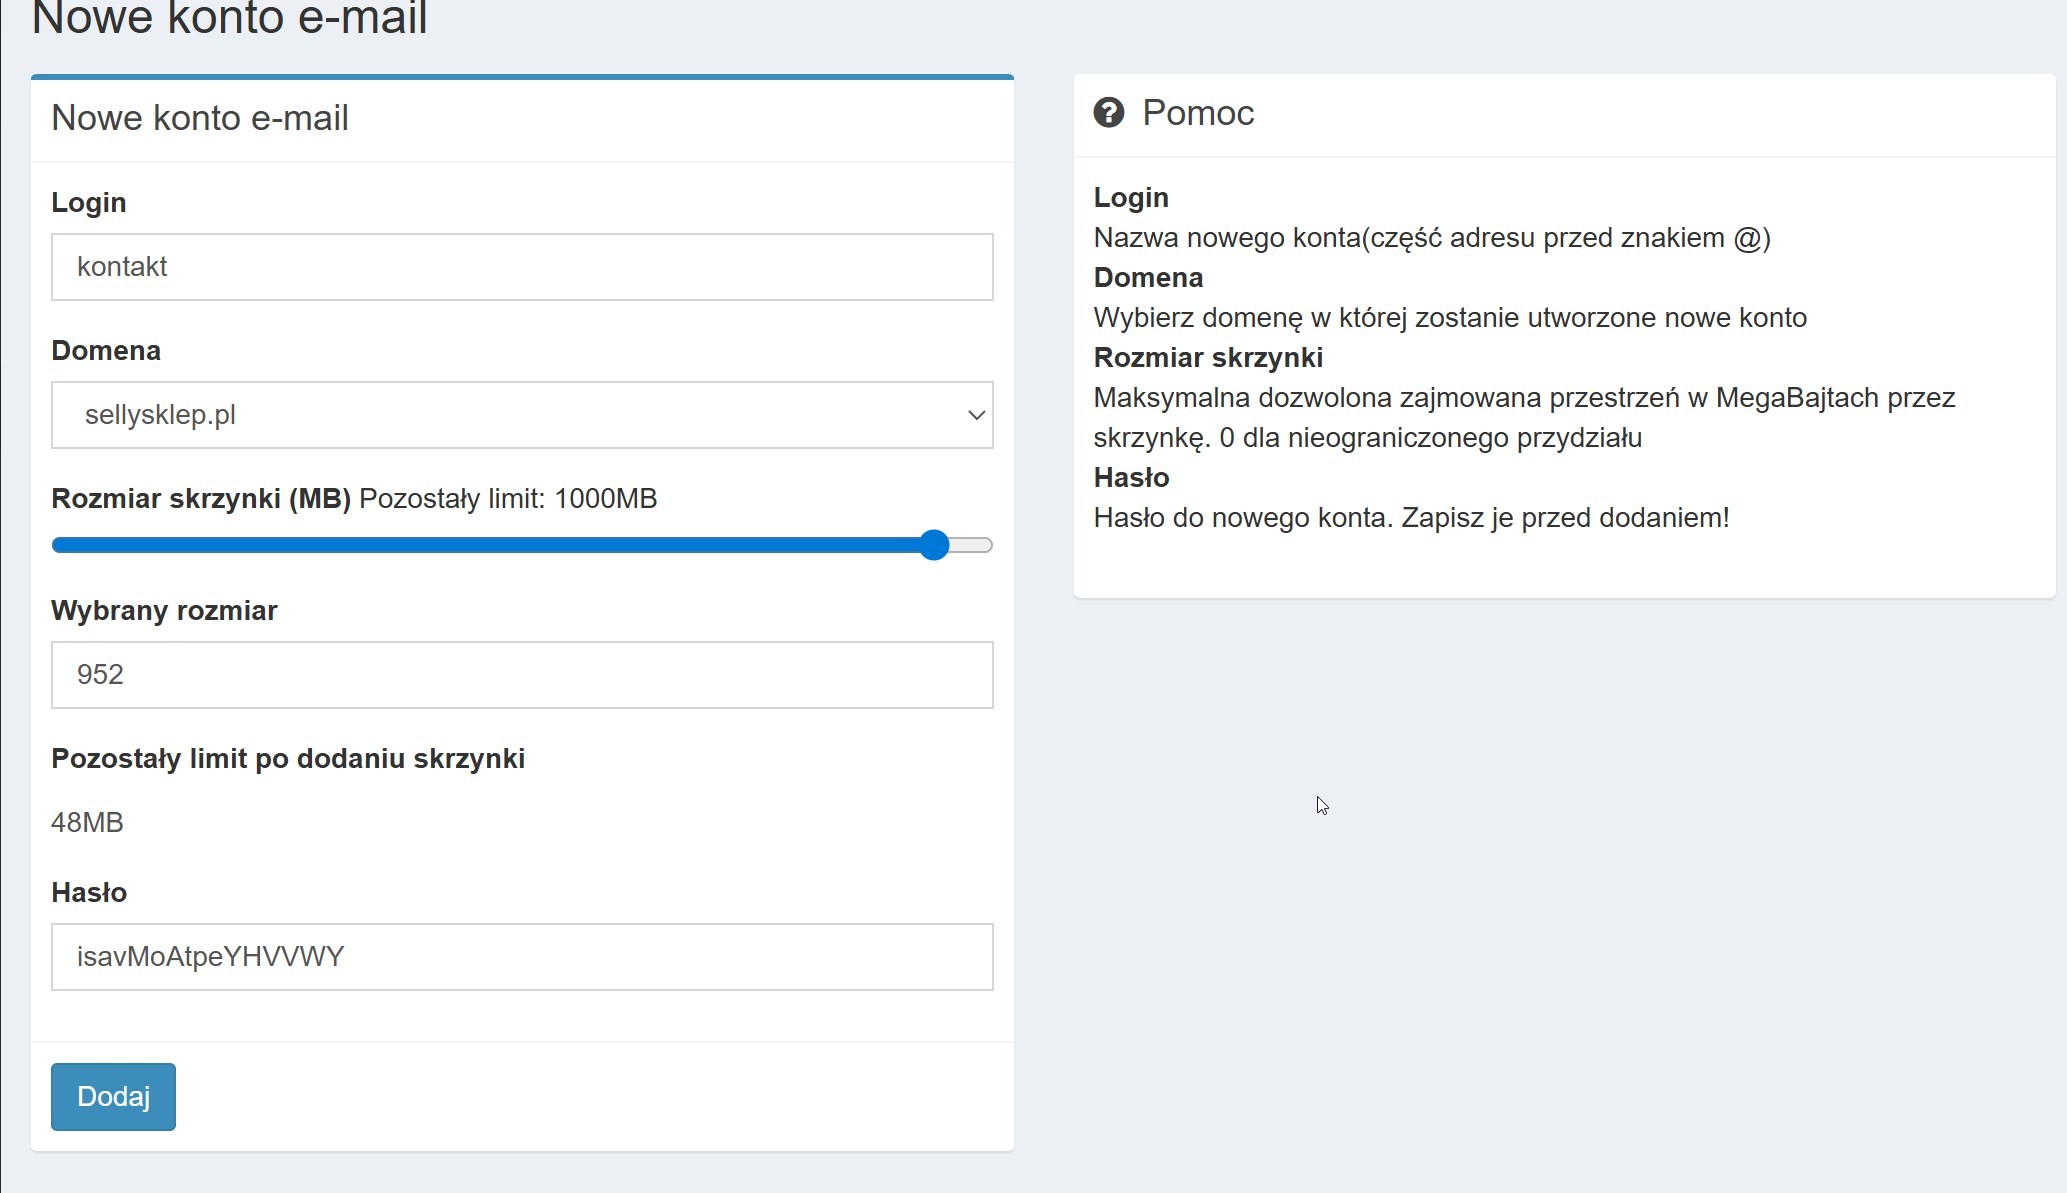Click the chevron arrow of the domain selector
Viewport: 2067px width, 1193px height.
pyautogui.click(x=976, y=415)
